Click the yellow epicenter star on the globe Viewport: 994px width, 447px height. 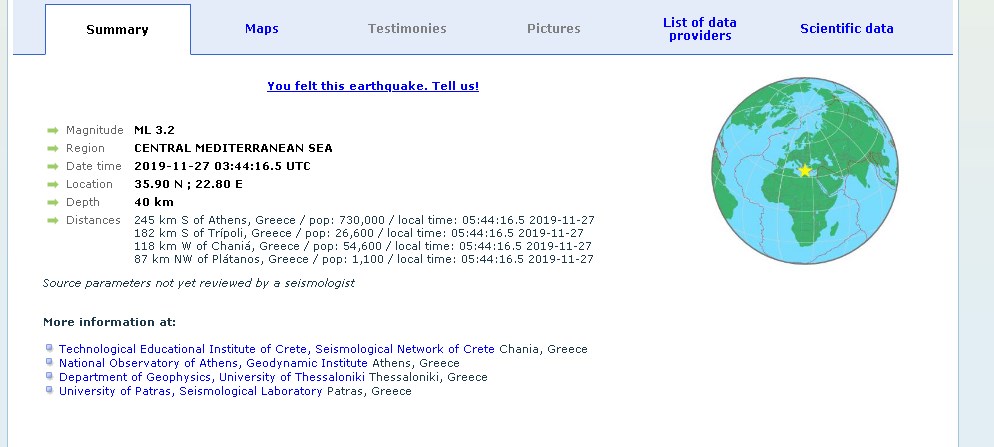[x=805, y=171]
